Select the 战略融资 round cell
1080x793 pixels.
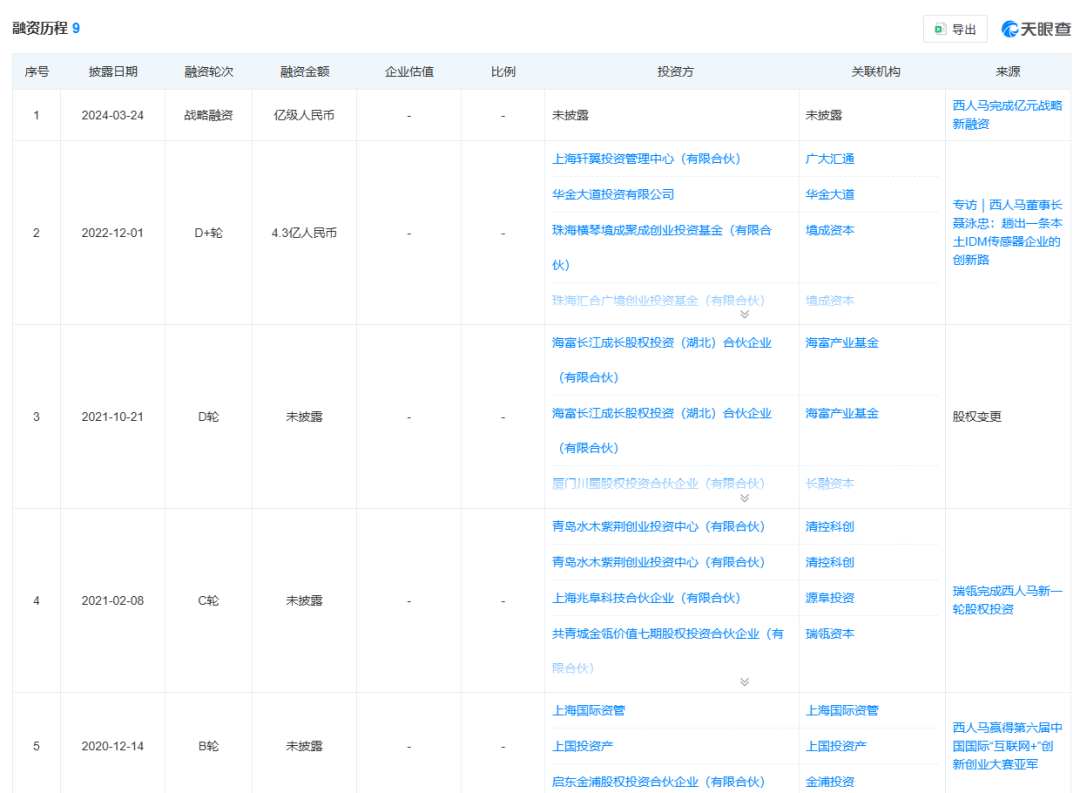[x=209, y=115]
